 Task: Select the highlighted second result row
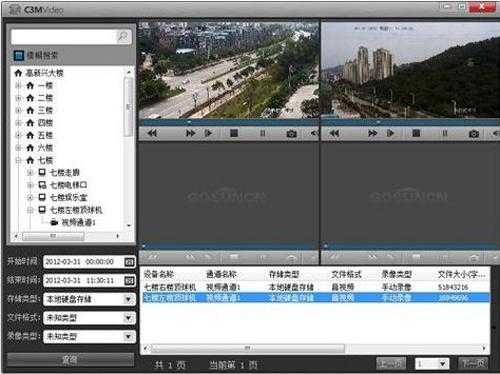tap(316, 298)
